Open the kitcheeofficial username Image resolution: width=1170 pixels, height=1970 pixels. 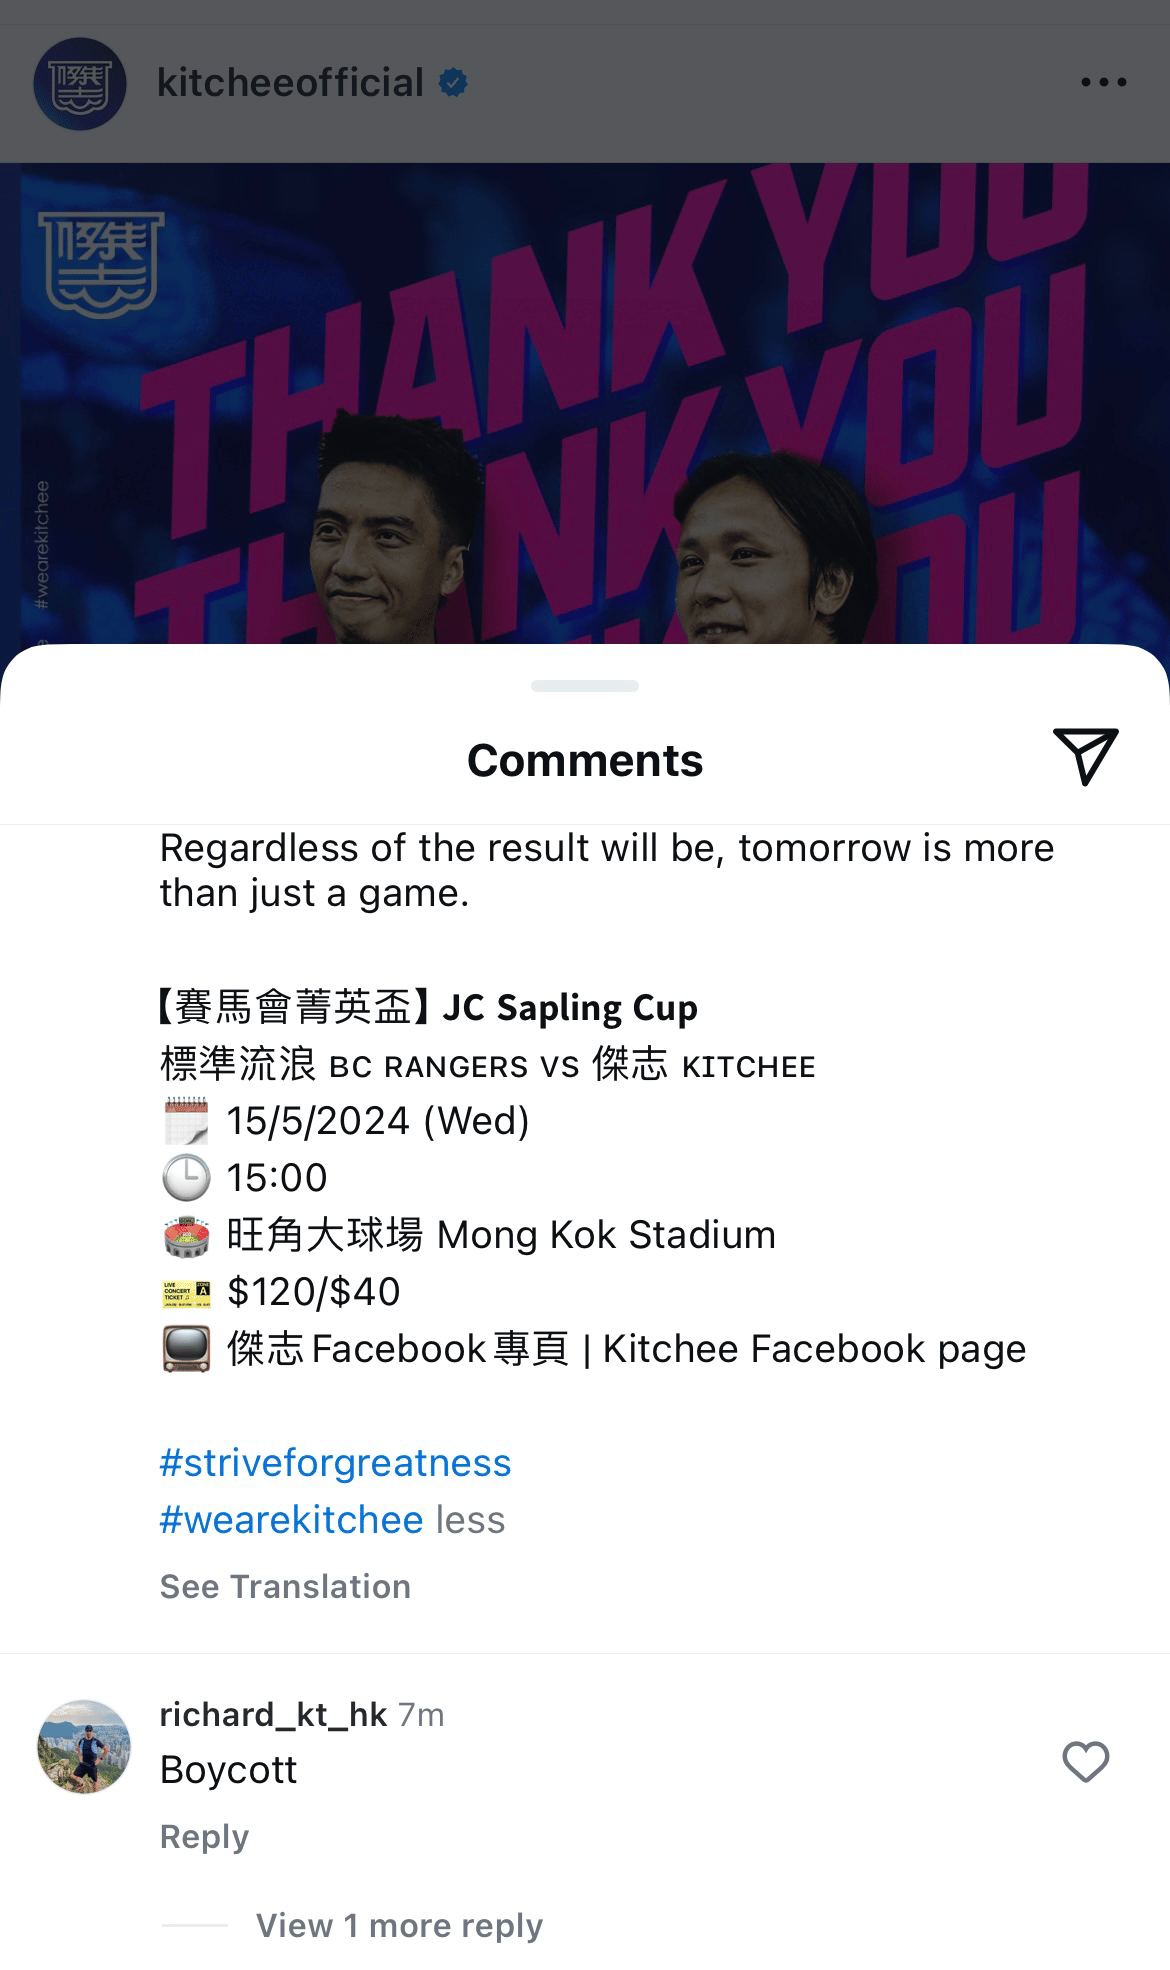[290, 82]
